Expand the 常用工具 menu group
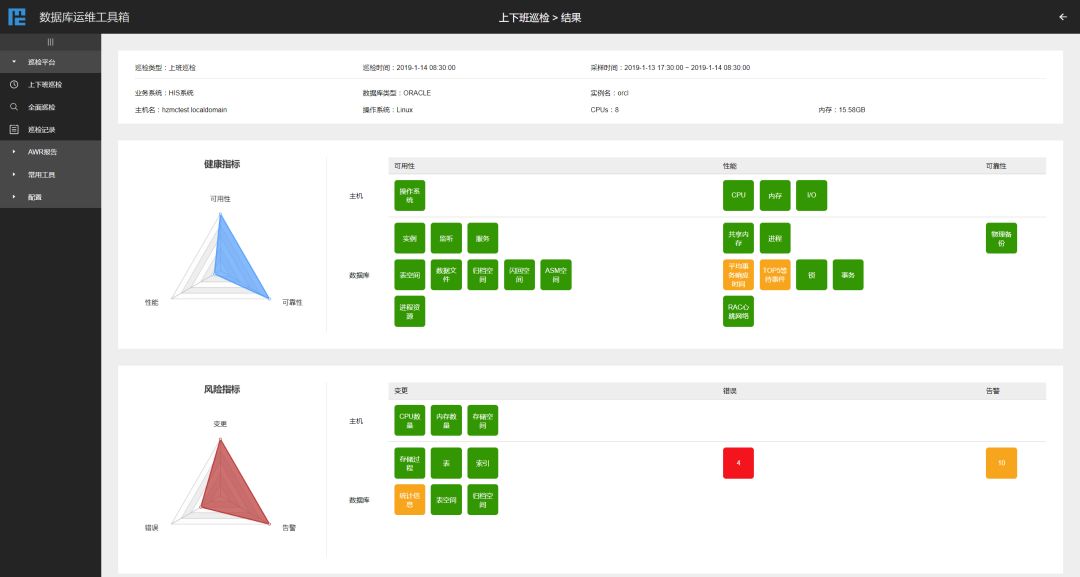This screenshot has height=577, width=1080. (50, 174)
